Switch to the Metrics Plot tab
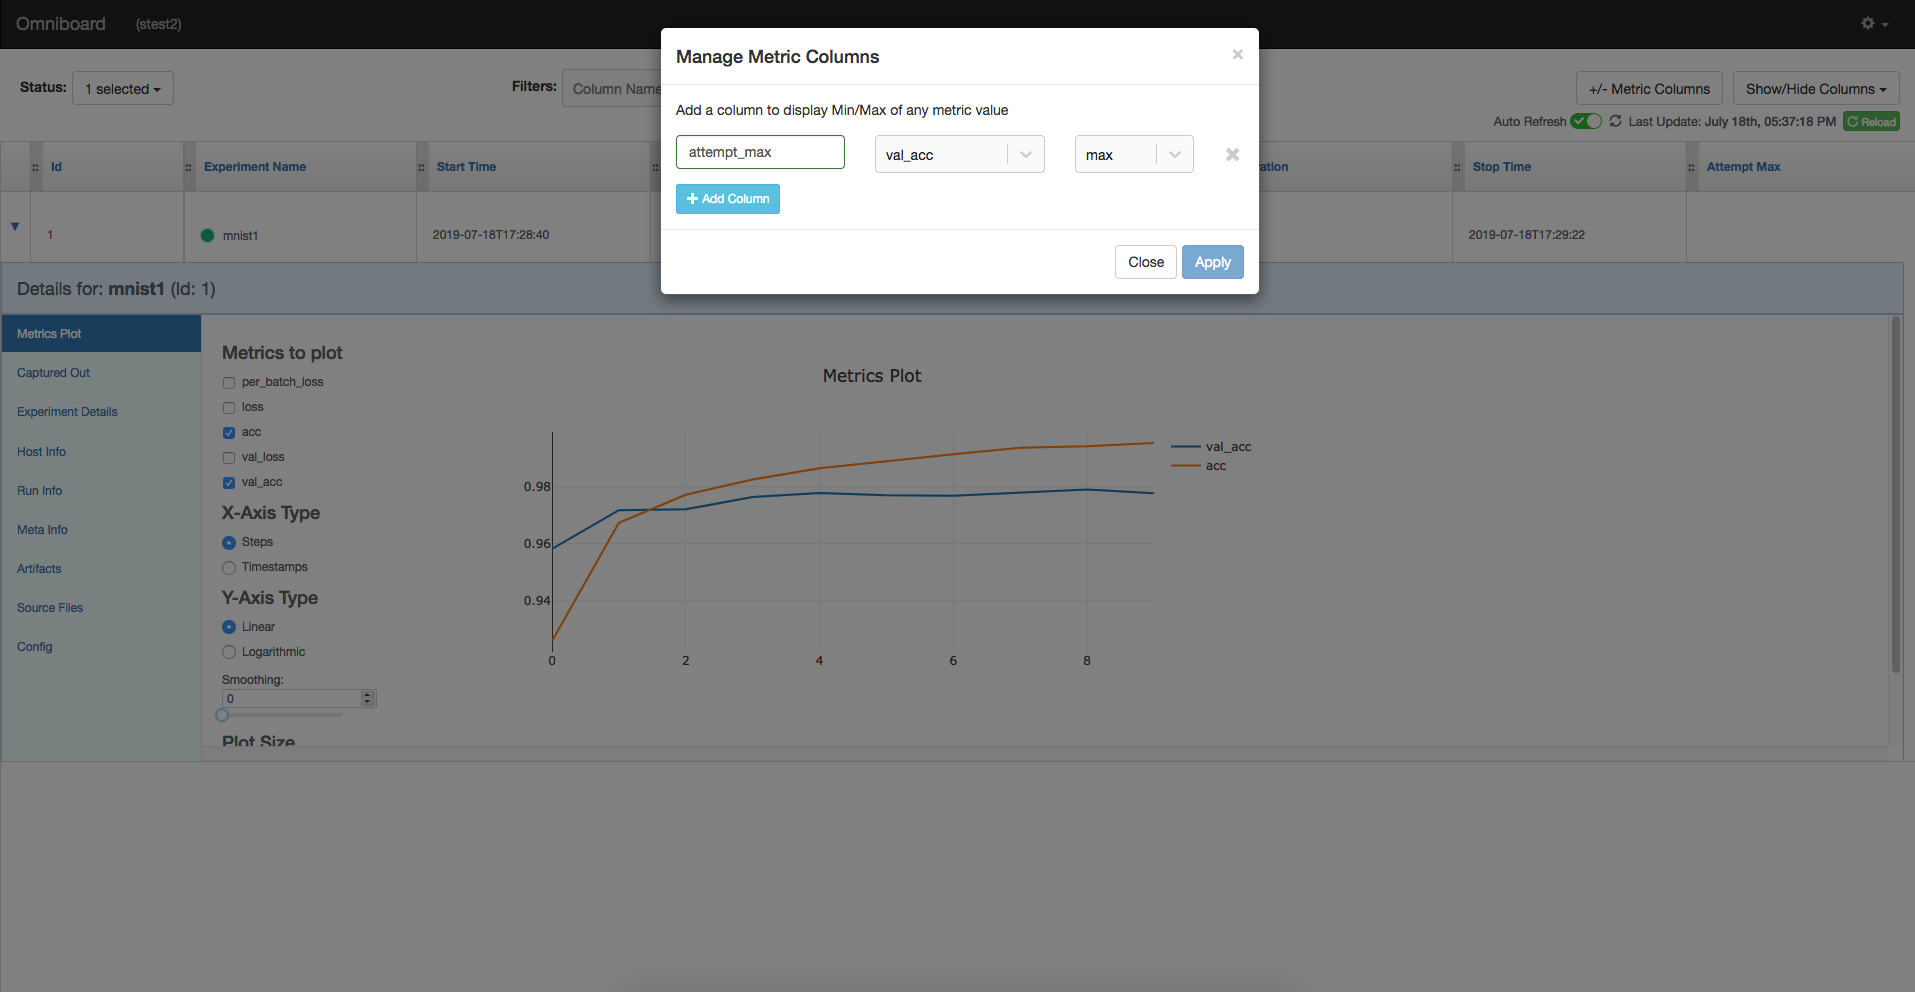The image size is (1915, 992). coord(101,334)
